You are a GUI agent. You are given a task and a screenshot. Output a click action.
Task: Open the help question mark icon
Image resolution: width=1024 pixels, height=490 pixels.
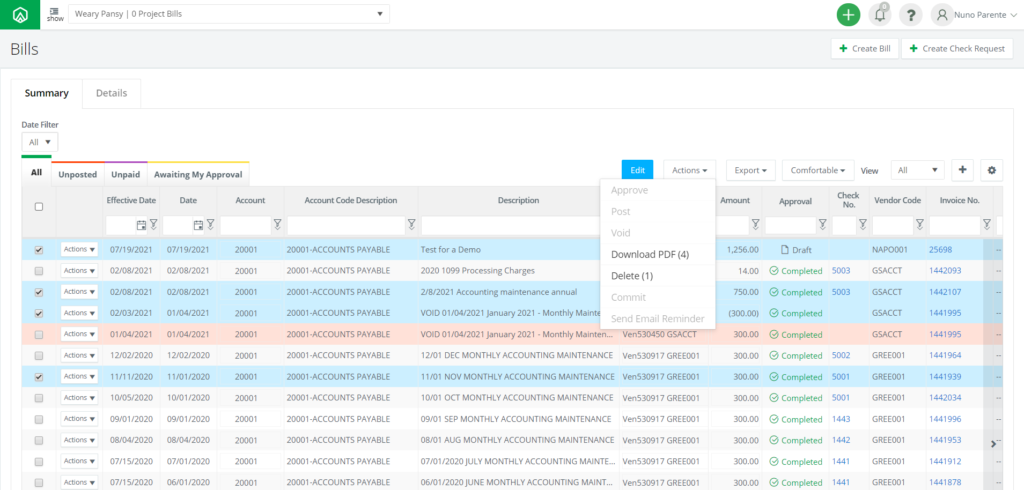[x=910, y=14]
